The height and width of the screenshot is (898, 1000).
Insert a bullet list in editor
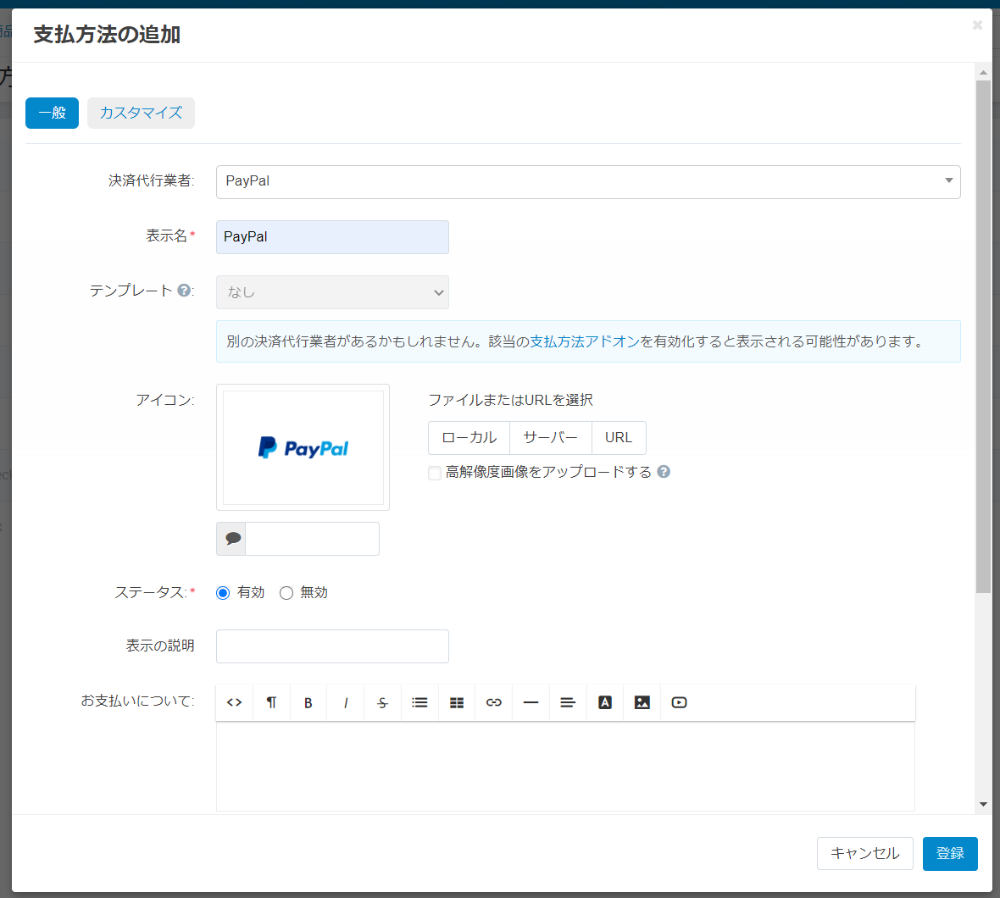click(x=420, y=702)
